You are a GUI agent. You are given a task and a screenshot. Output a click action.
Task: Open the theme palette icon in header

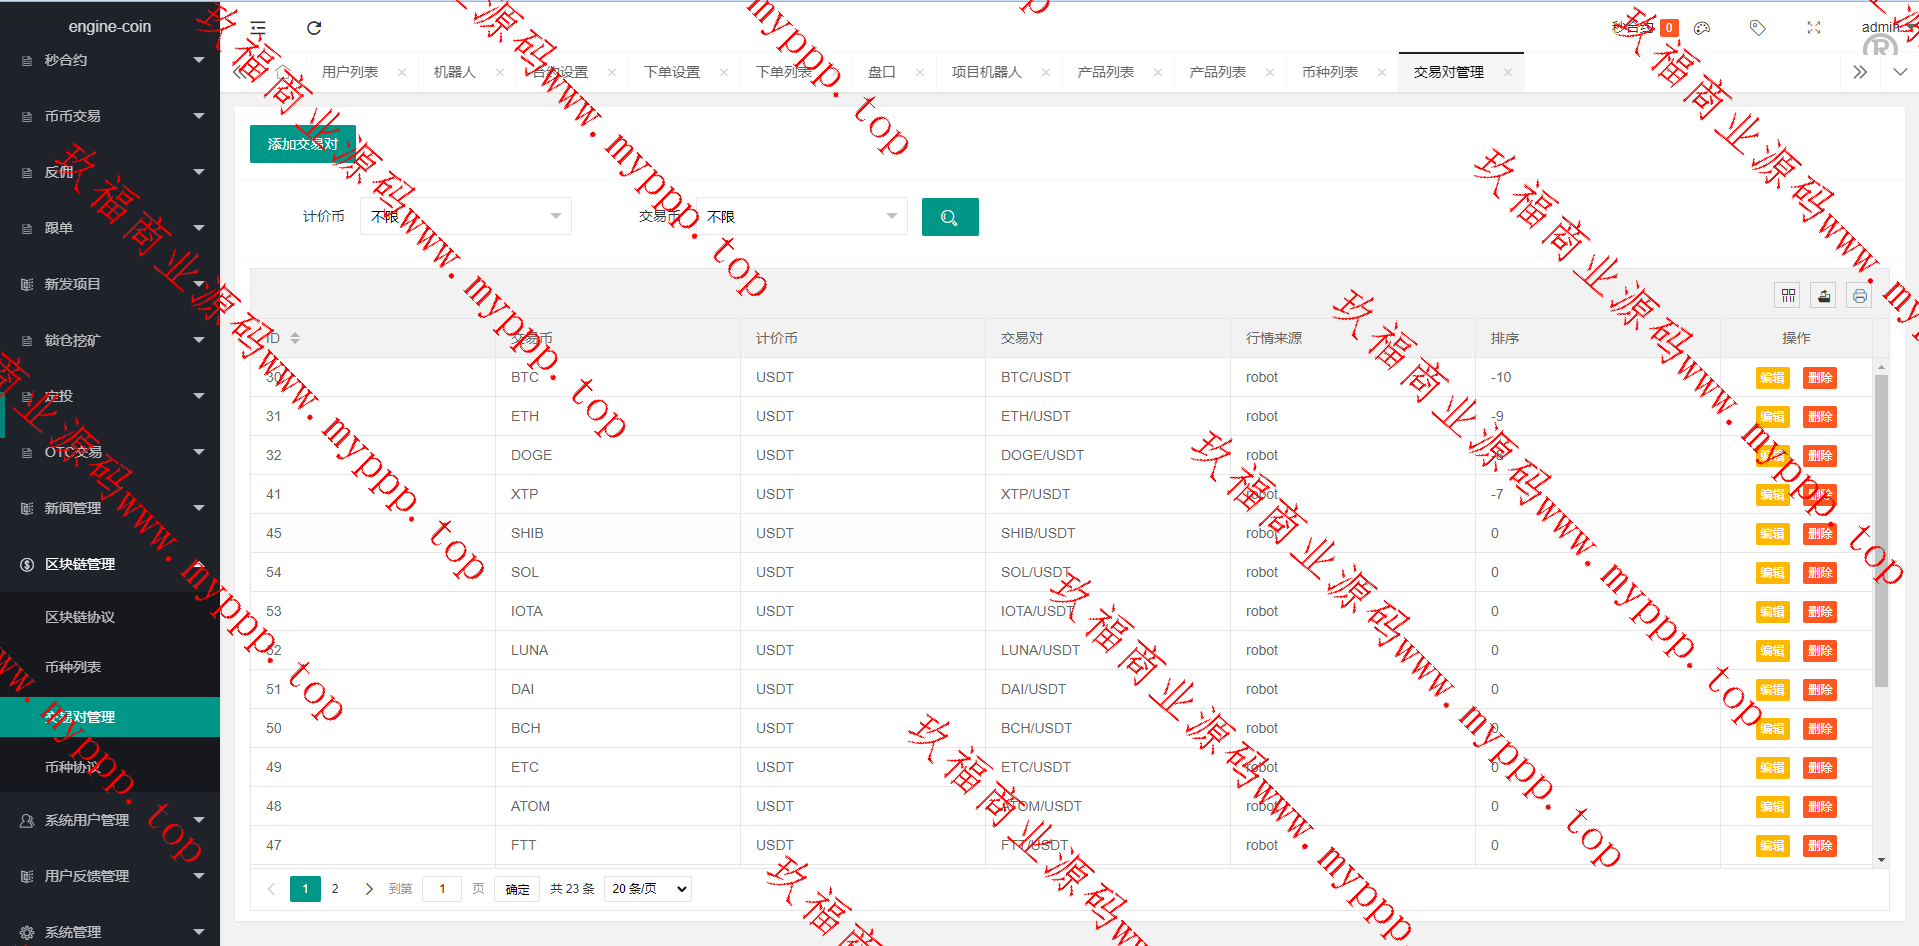1702,28
